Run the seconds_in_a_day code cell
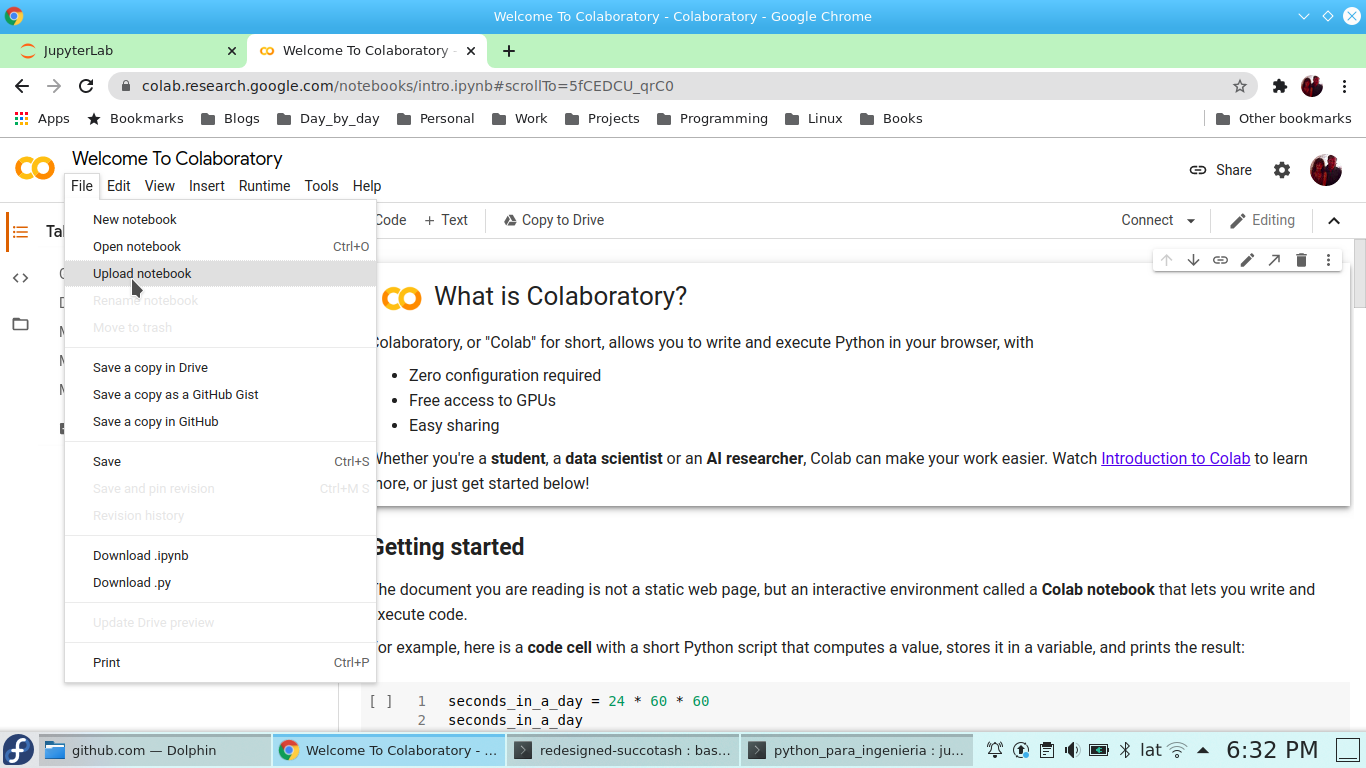 [380, 702]
